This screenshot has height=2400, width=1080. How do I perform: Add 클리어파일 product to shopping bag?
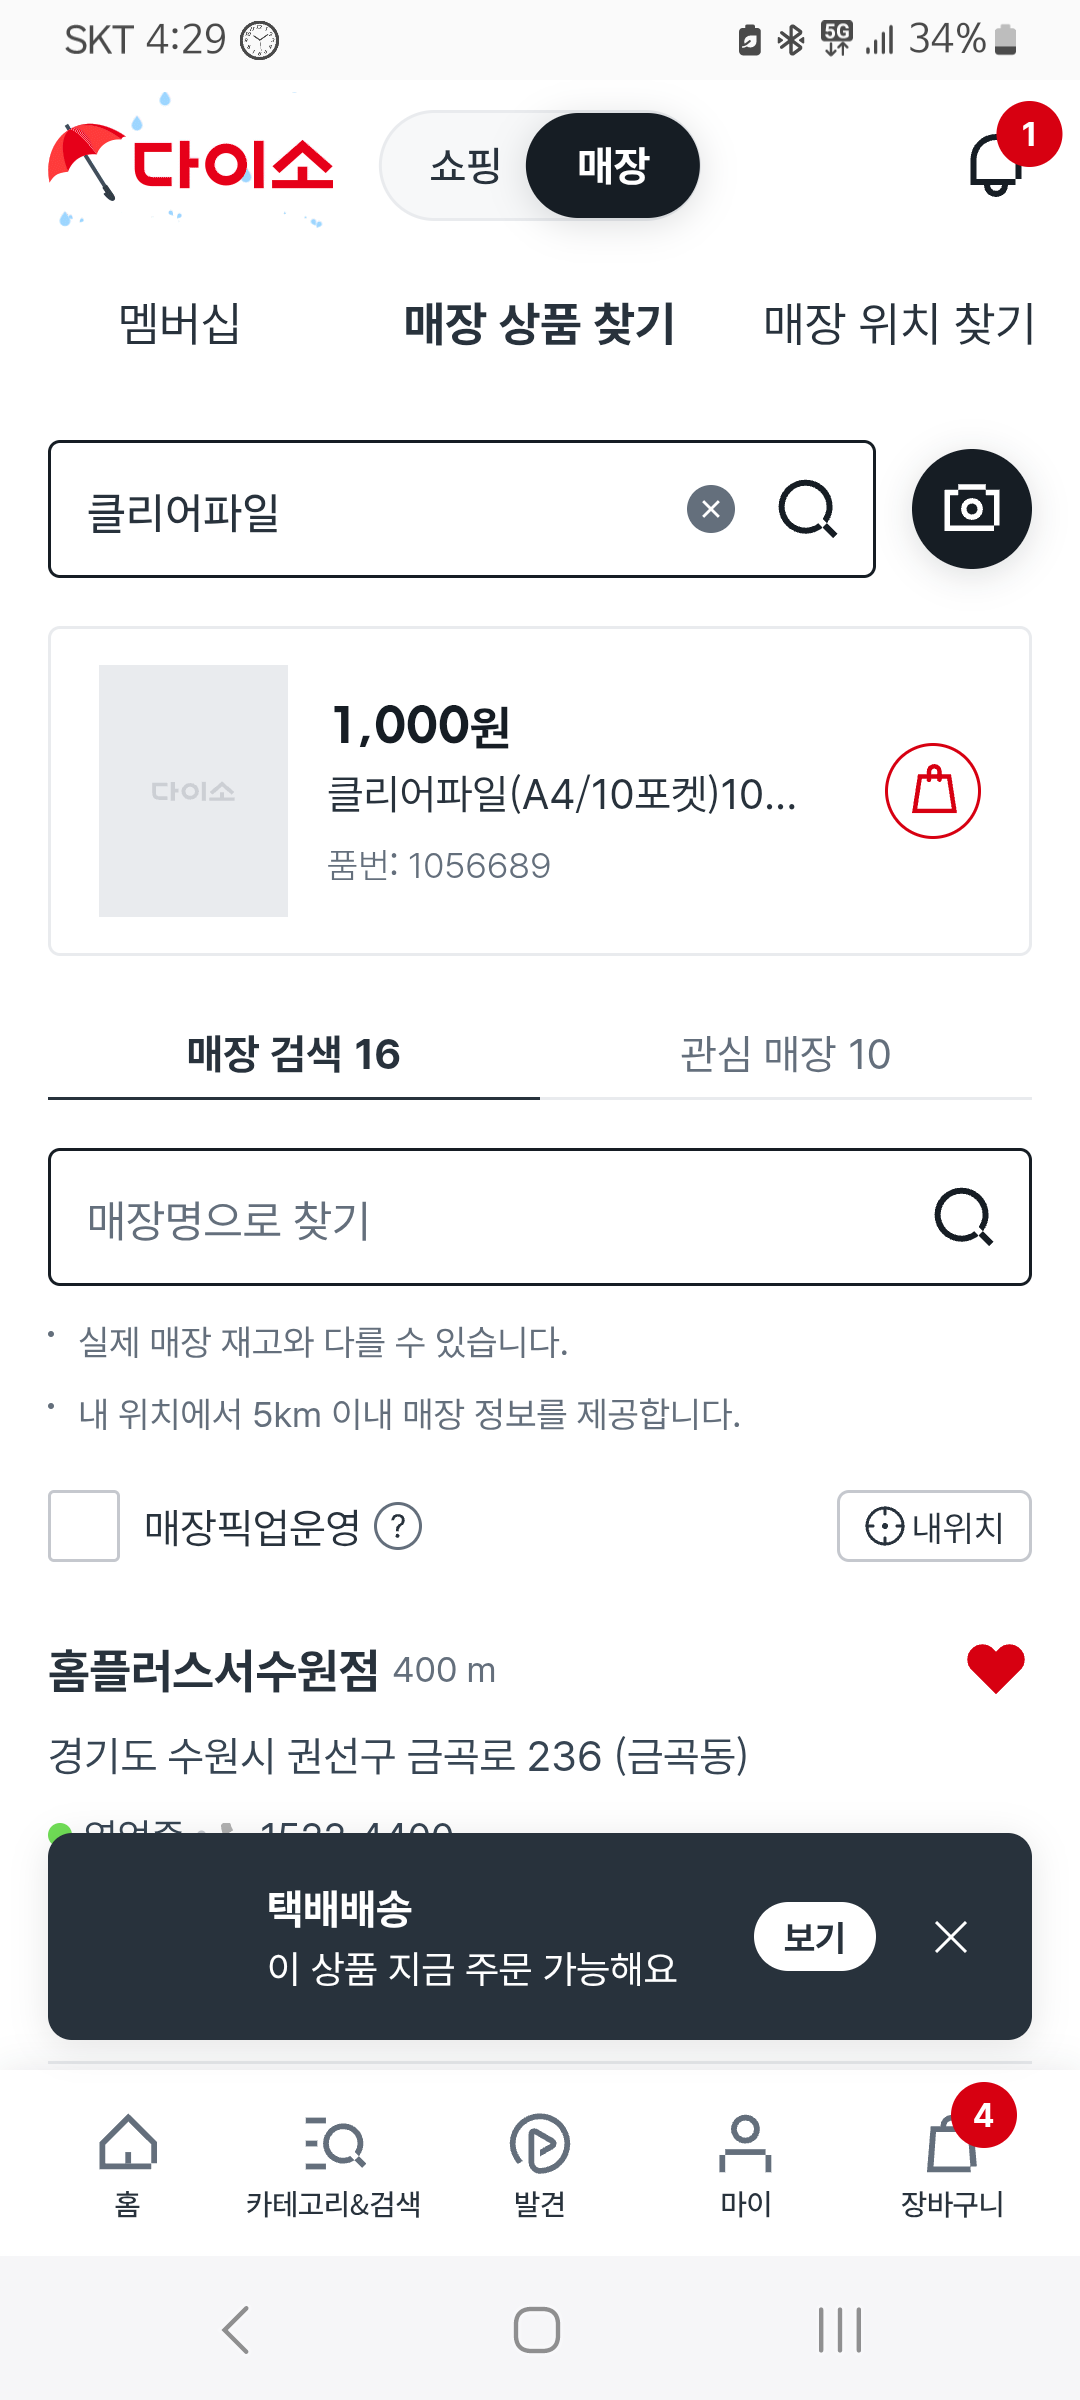[933, 791]
